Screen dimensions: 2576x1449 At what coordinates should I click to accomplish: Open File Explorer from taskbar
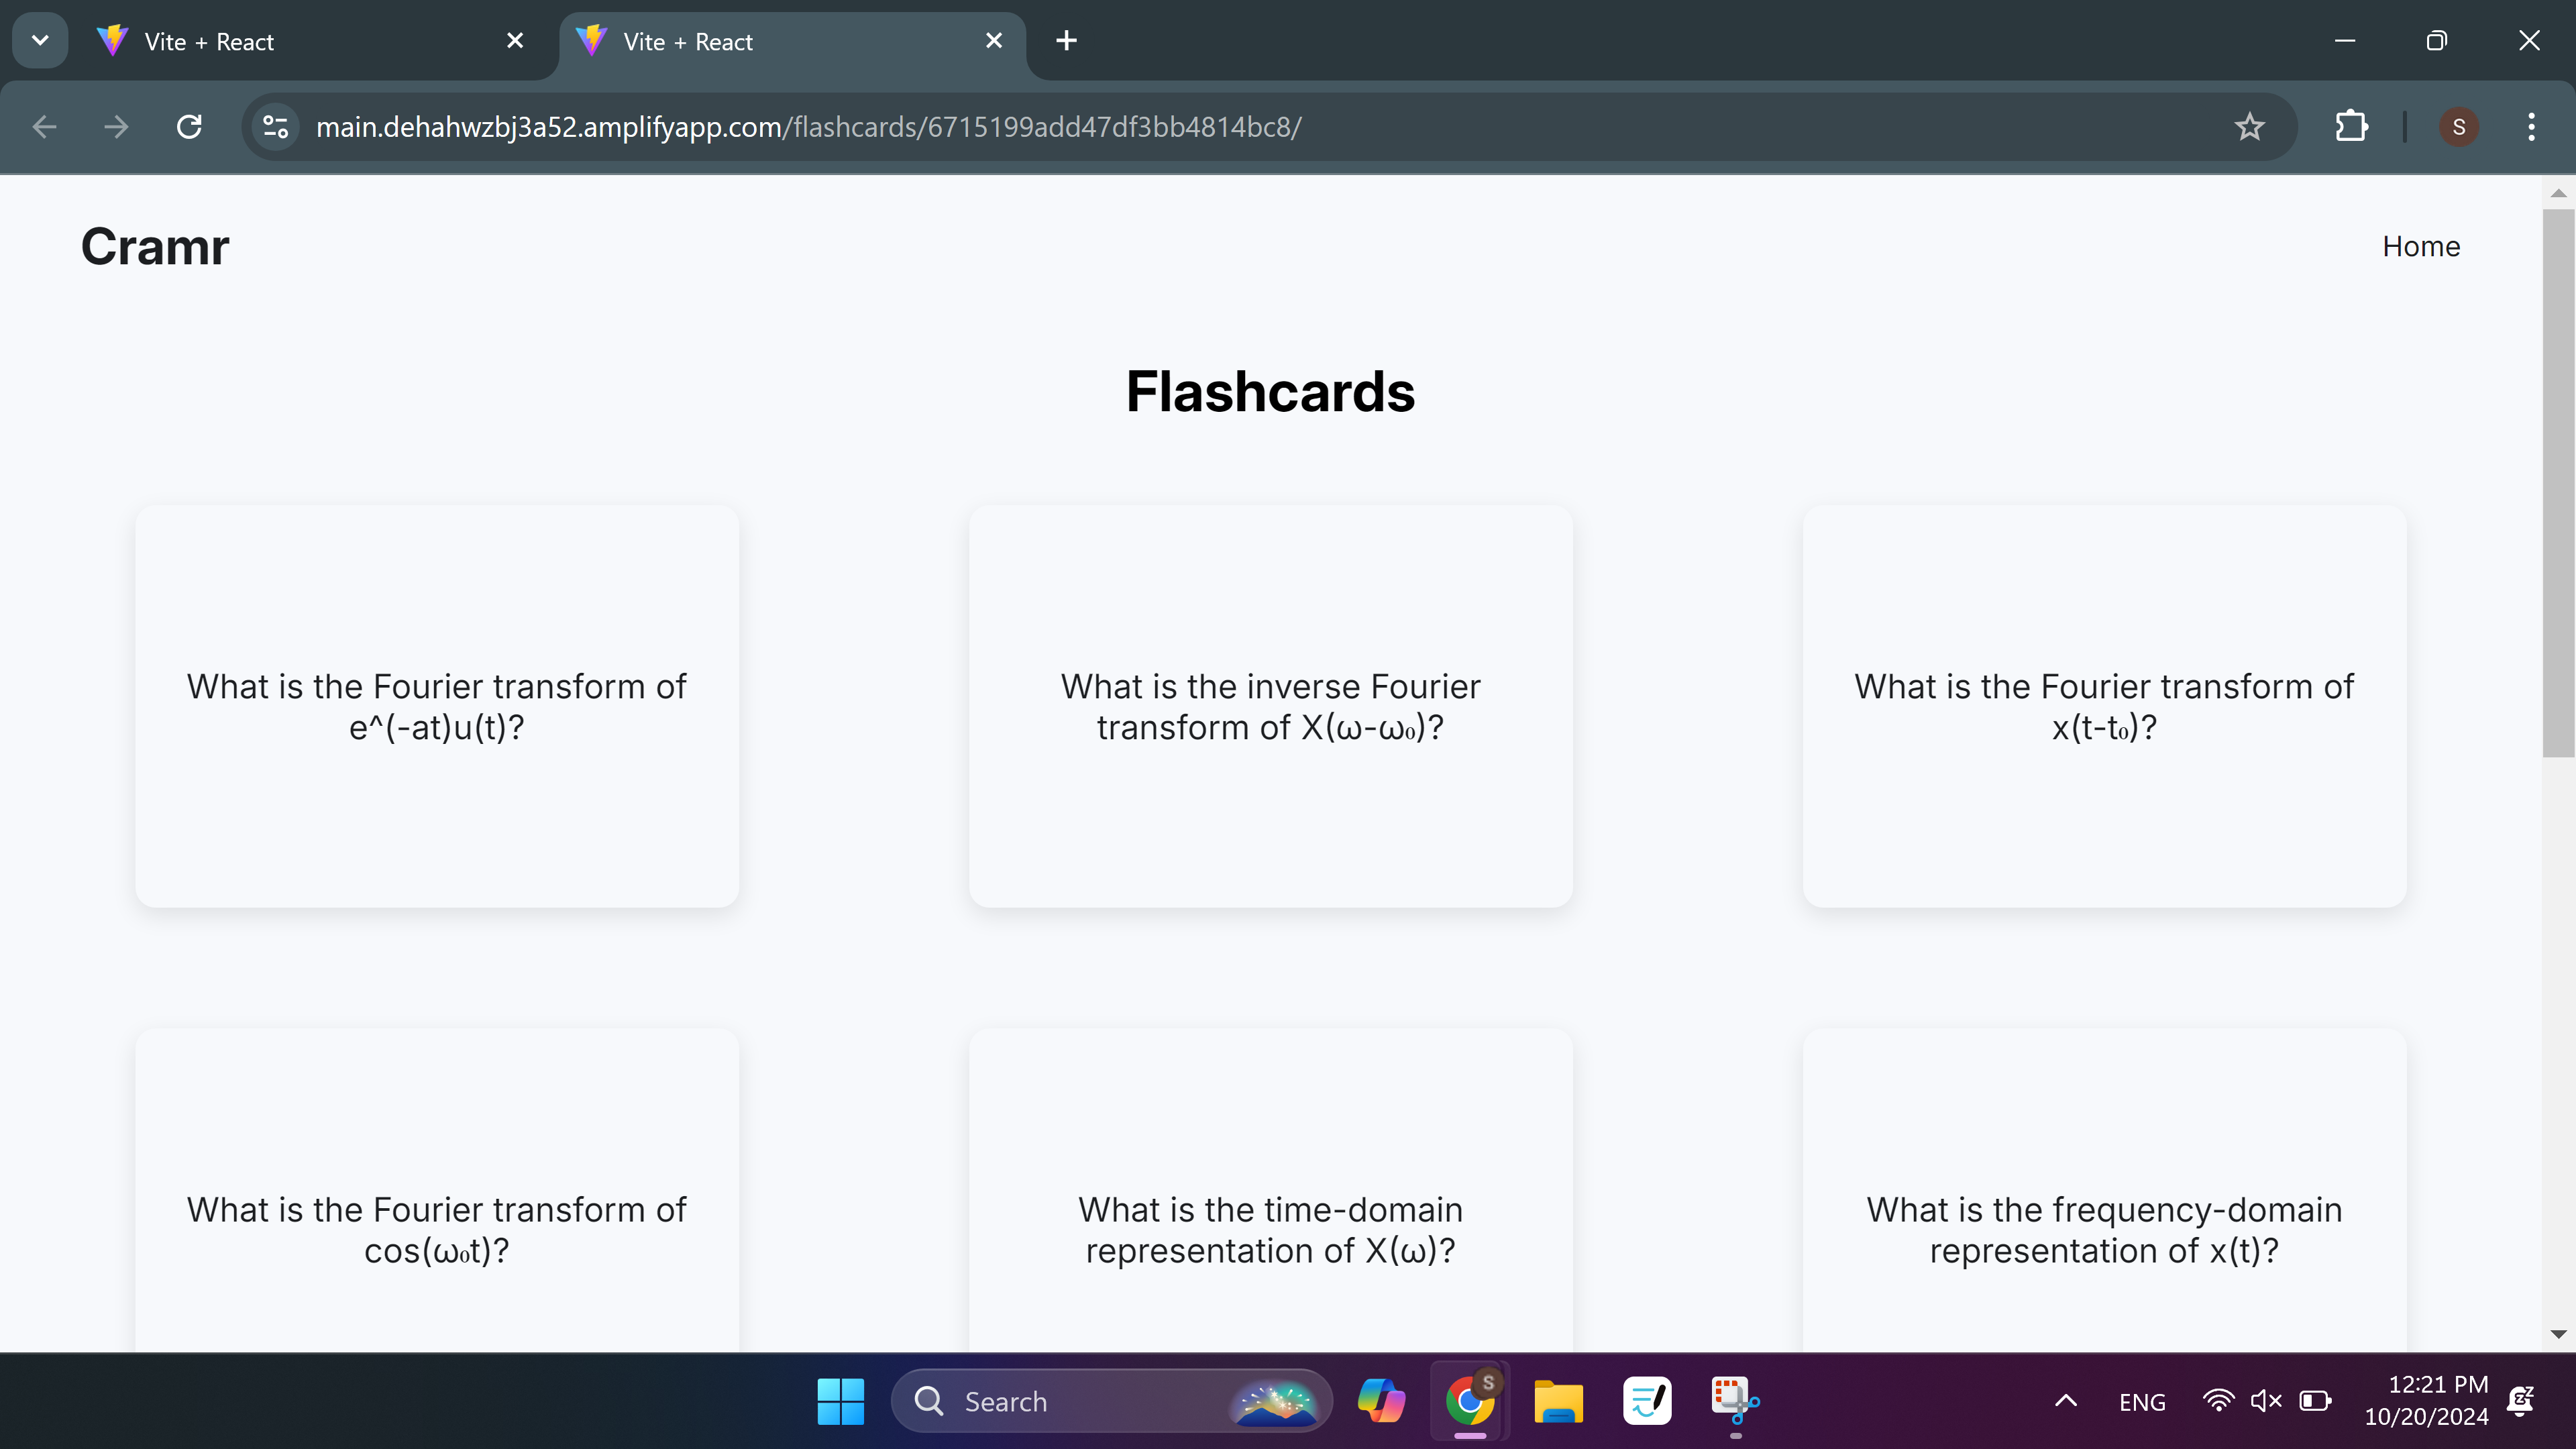click(x=1558, y=1401)
